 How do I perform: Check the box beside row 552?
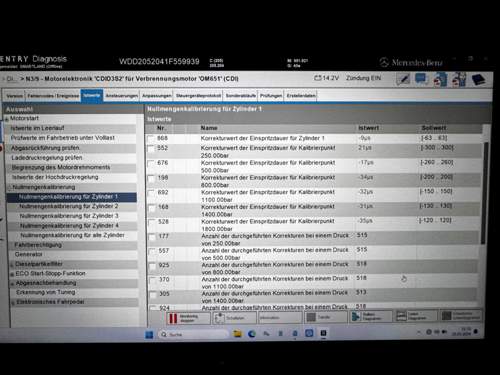(x=151, y=149)
